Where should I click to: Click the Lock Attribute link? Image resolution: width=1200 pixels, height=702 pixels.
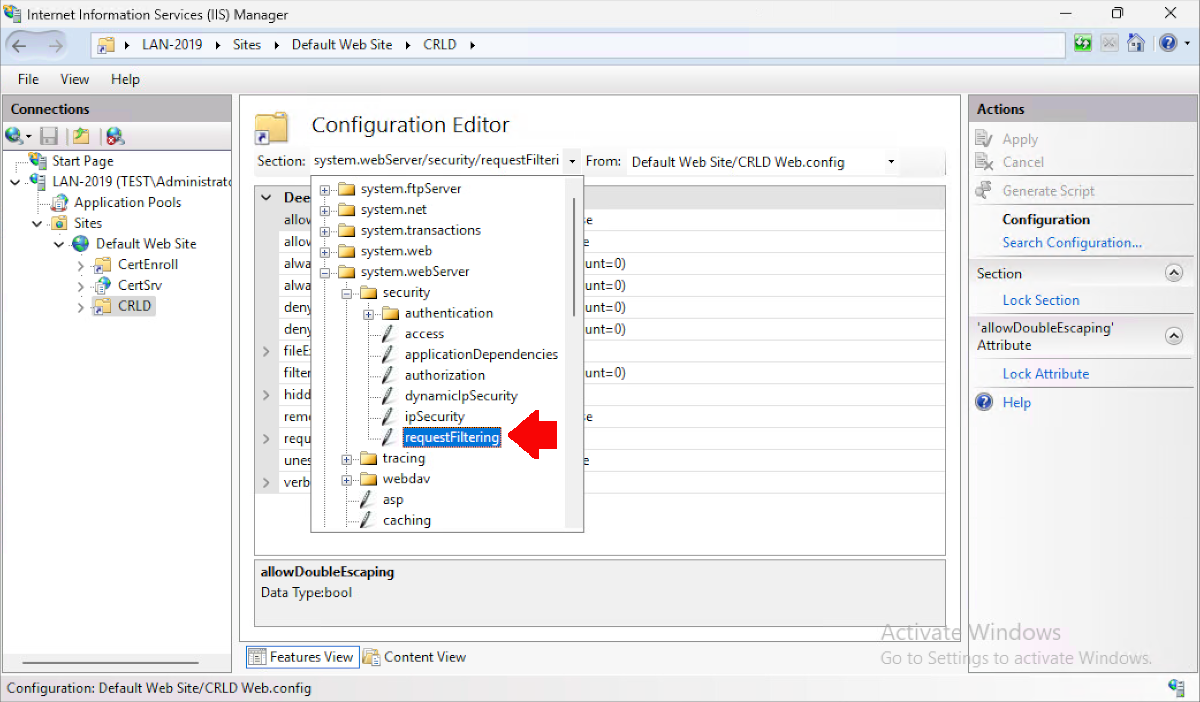[1046, 374]
